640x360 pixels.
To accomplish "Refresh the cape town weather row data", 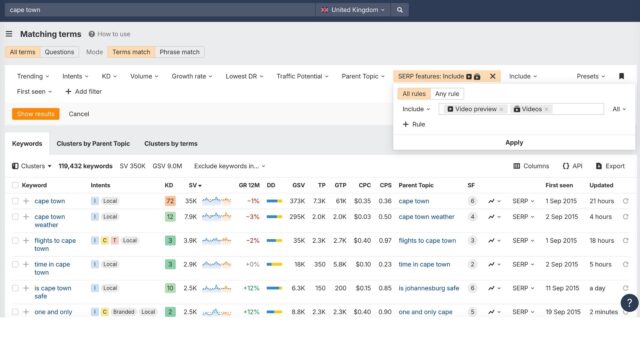I will pyautogui.click(x=625, y=217).
